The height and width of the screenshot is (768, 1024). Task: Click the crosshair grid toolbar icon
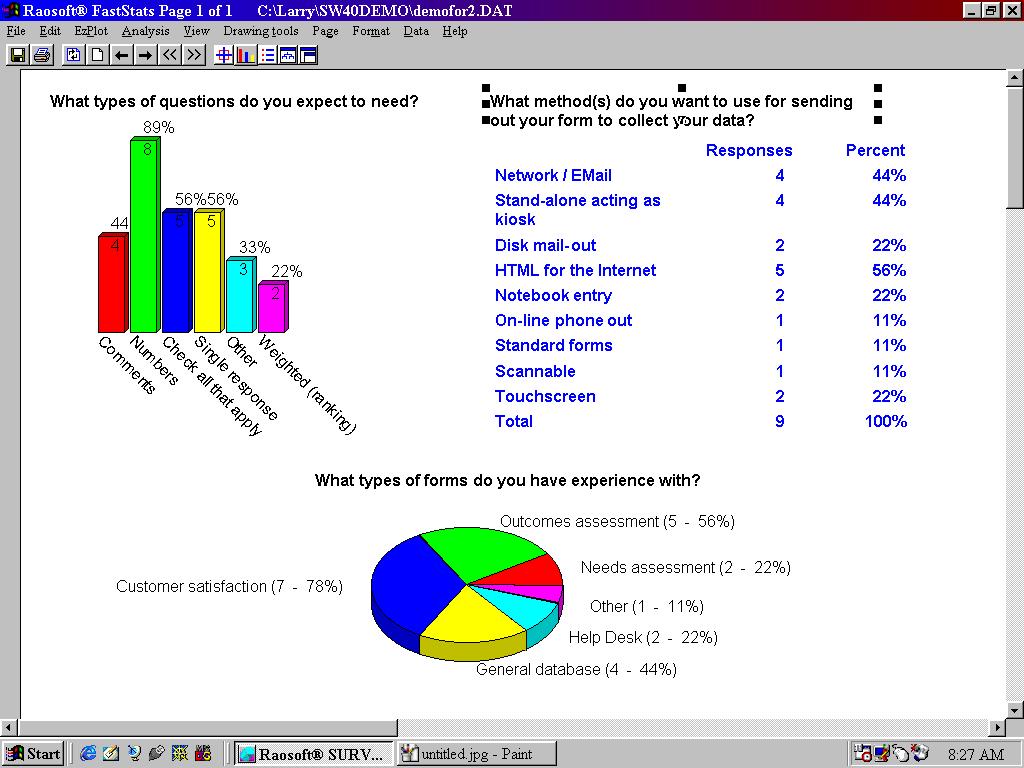coord(224,55)
